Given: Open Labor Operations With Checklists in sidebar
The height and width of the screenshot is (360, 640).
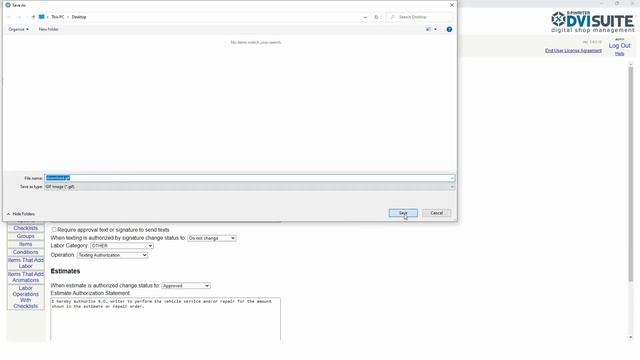Looking at the screenshot, I should click(25, 297).
